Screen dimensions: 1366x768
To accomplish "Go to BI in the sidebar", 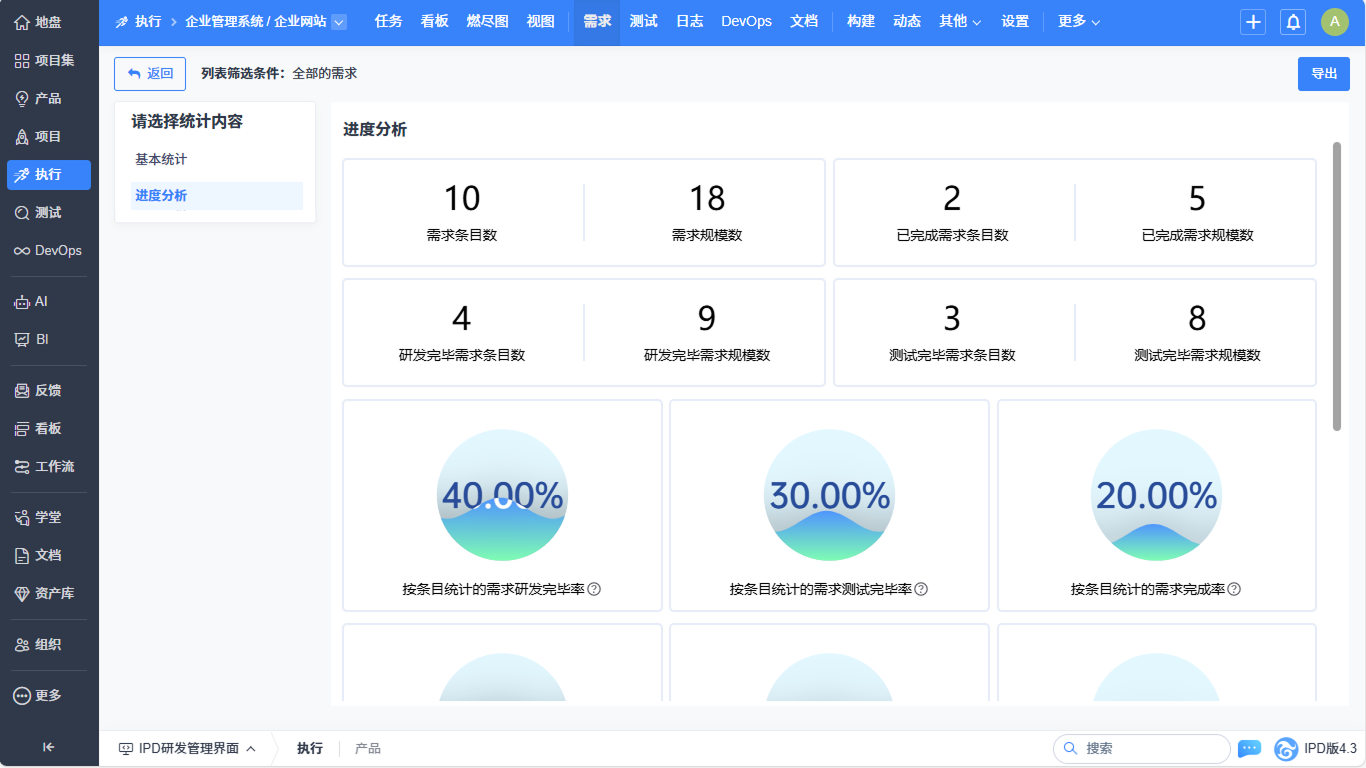I will (42, 339).
